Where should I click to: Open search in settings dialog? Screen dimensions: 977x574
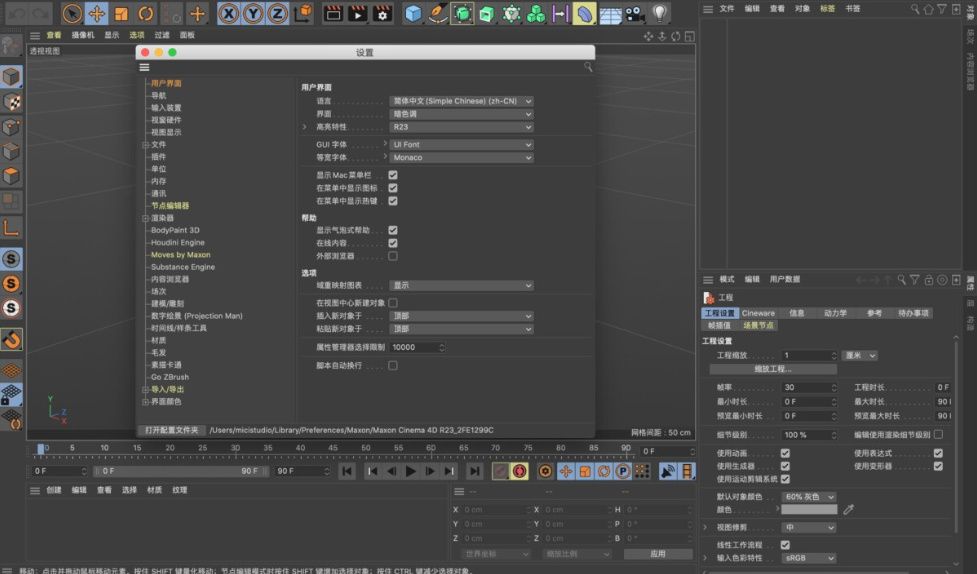(588, 67)
